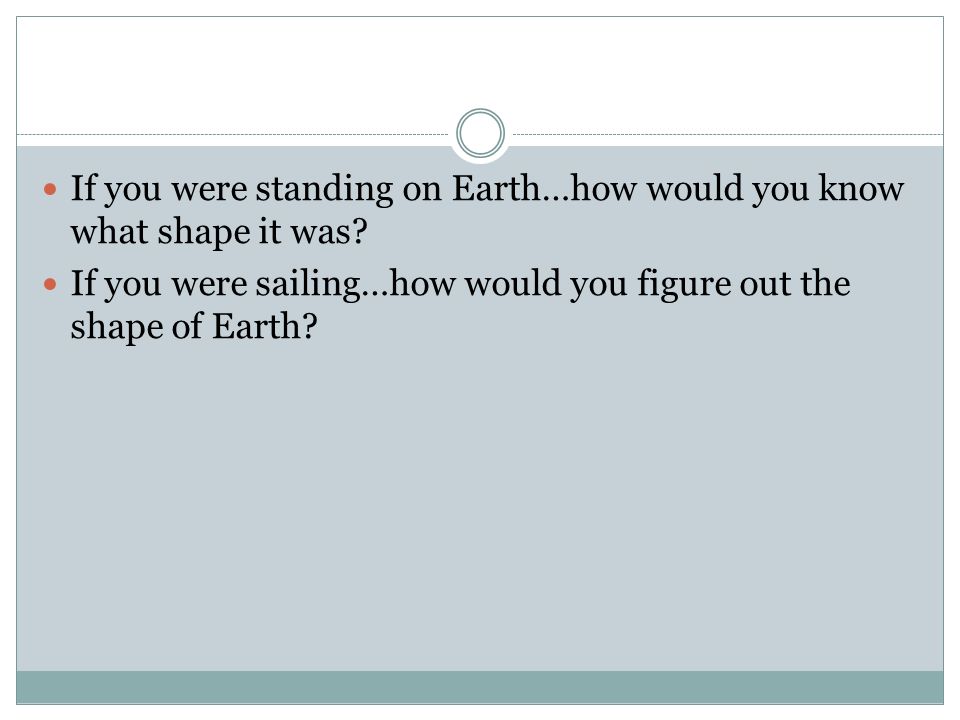Click the empty gray-blue area below the text

coord(480,508)
